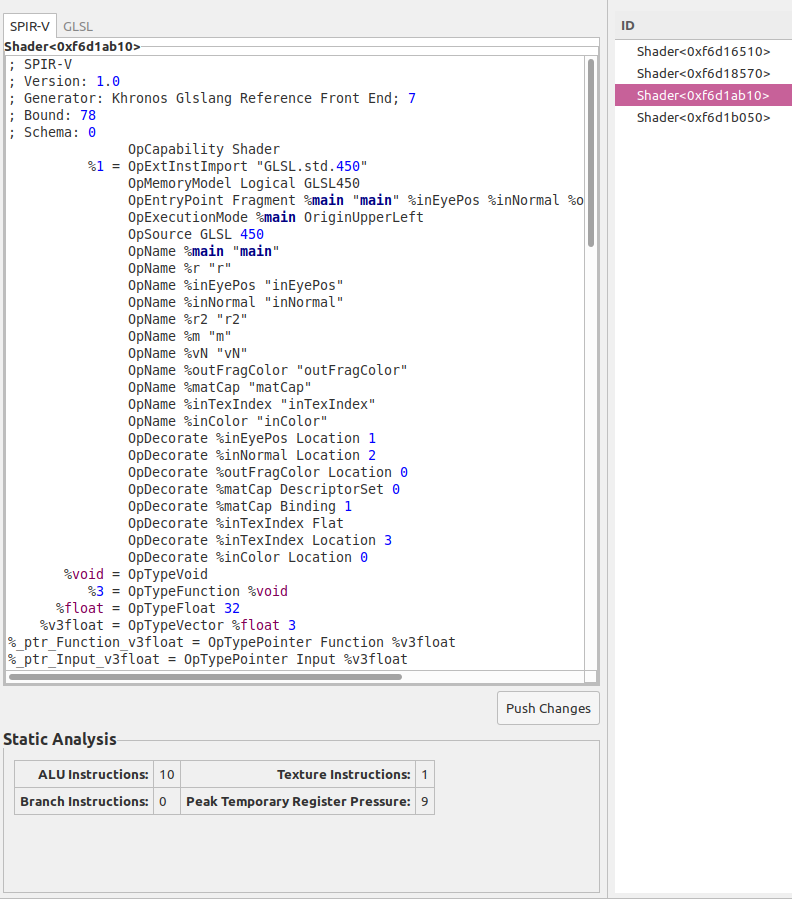The image size is (792, 899).
Task: Place cursor on the OpSource GLSL 450 line
Action: [196, 234]
